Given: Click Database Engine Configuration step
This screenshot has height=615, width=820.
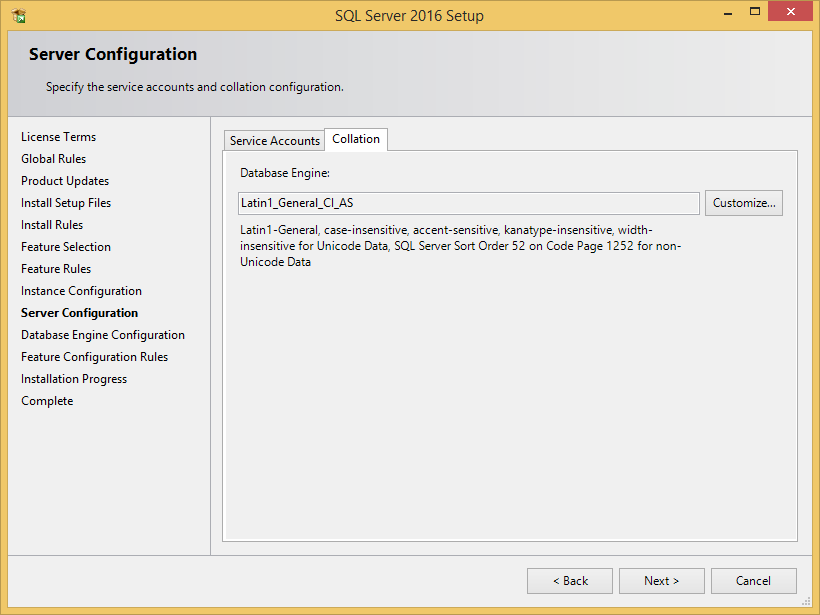Looking at the screenshot, I should [x=102, y=335].
